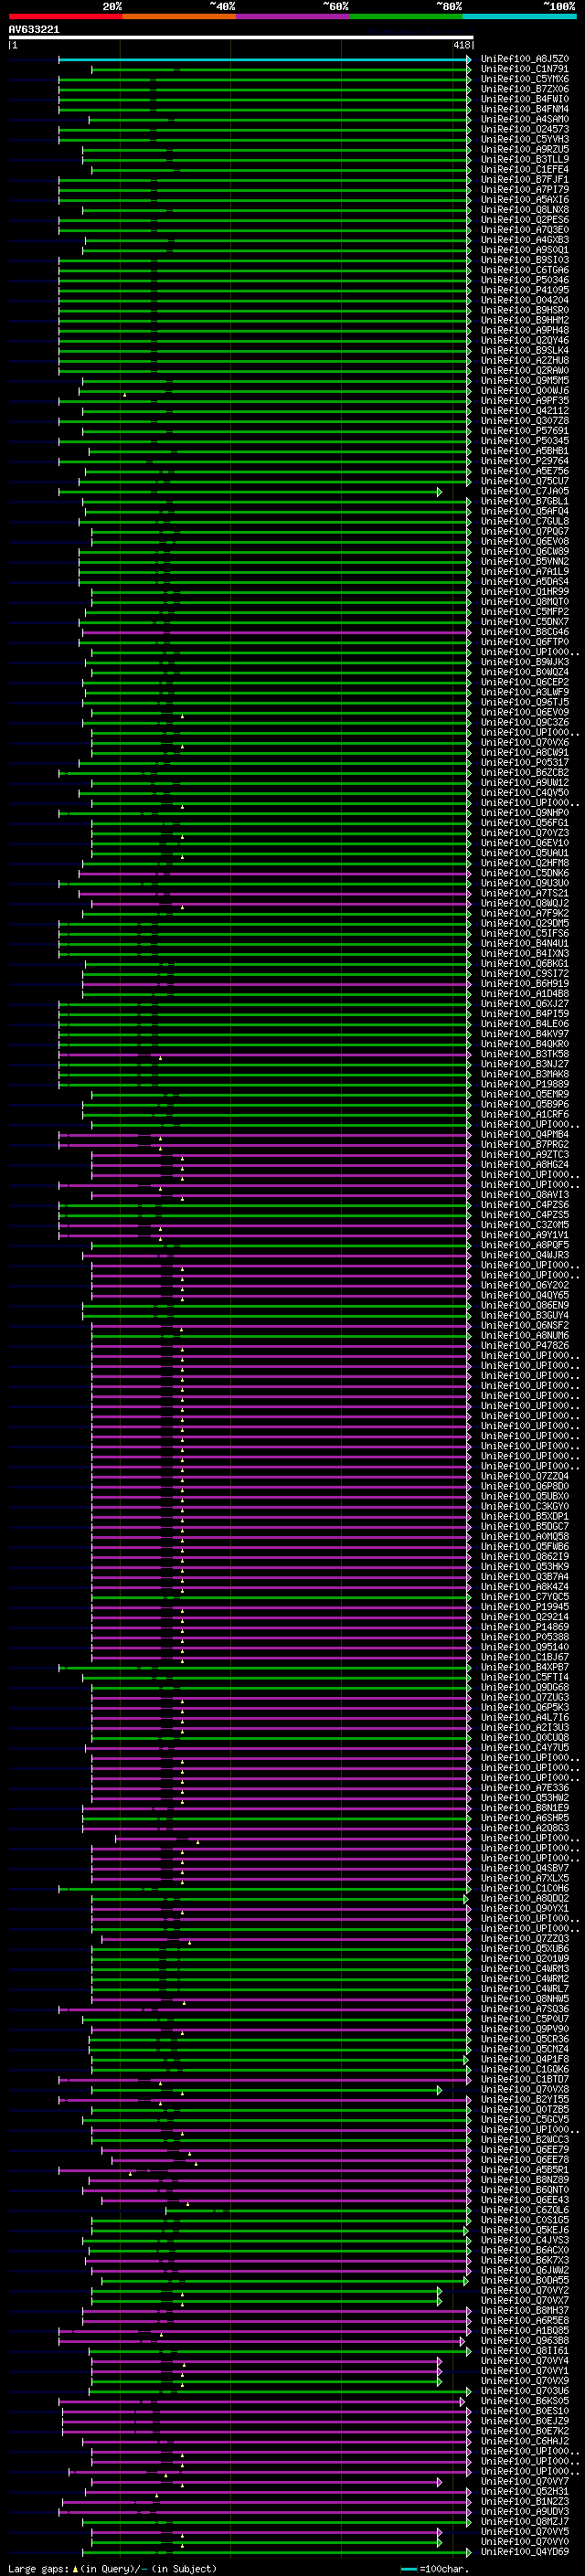The width and height of the screenshot is (585, 2576).
Task: Open hit UniRef100_A4SAM0
Action: pos(525,119)
